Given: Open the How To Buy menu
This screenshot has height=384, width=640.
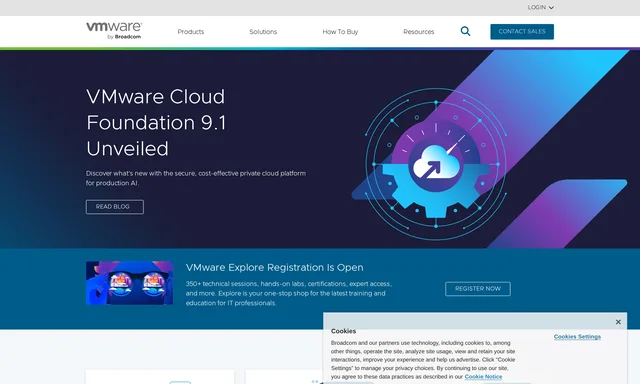Looking at the screenshot, I should click(x=340, y=32).
